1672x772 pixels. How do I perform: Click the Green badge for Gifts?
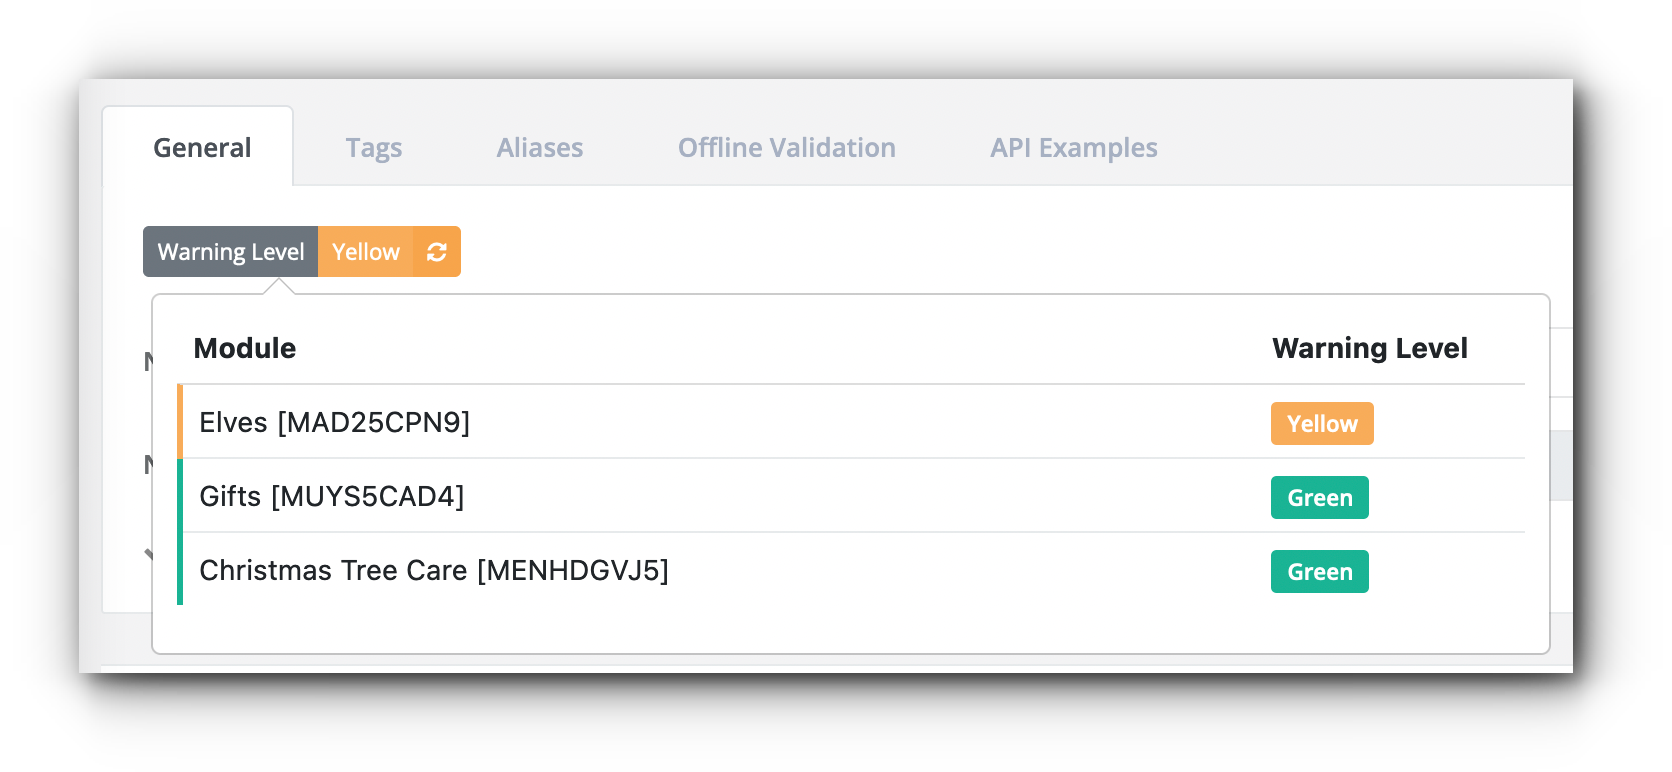pos(1320,498)
